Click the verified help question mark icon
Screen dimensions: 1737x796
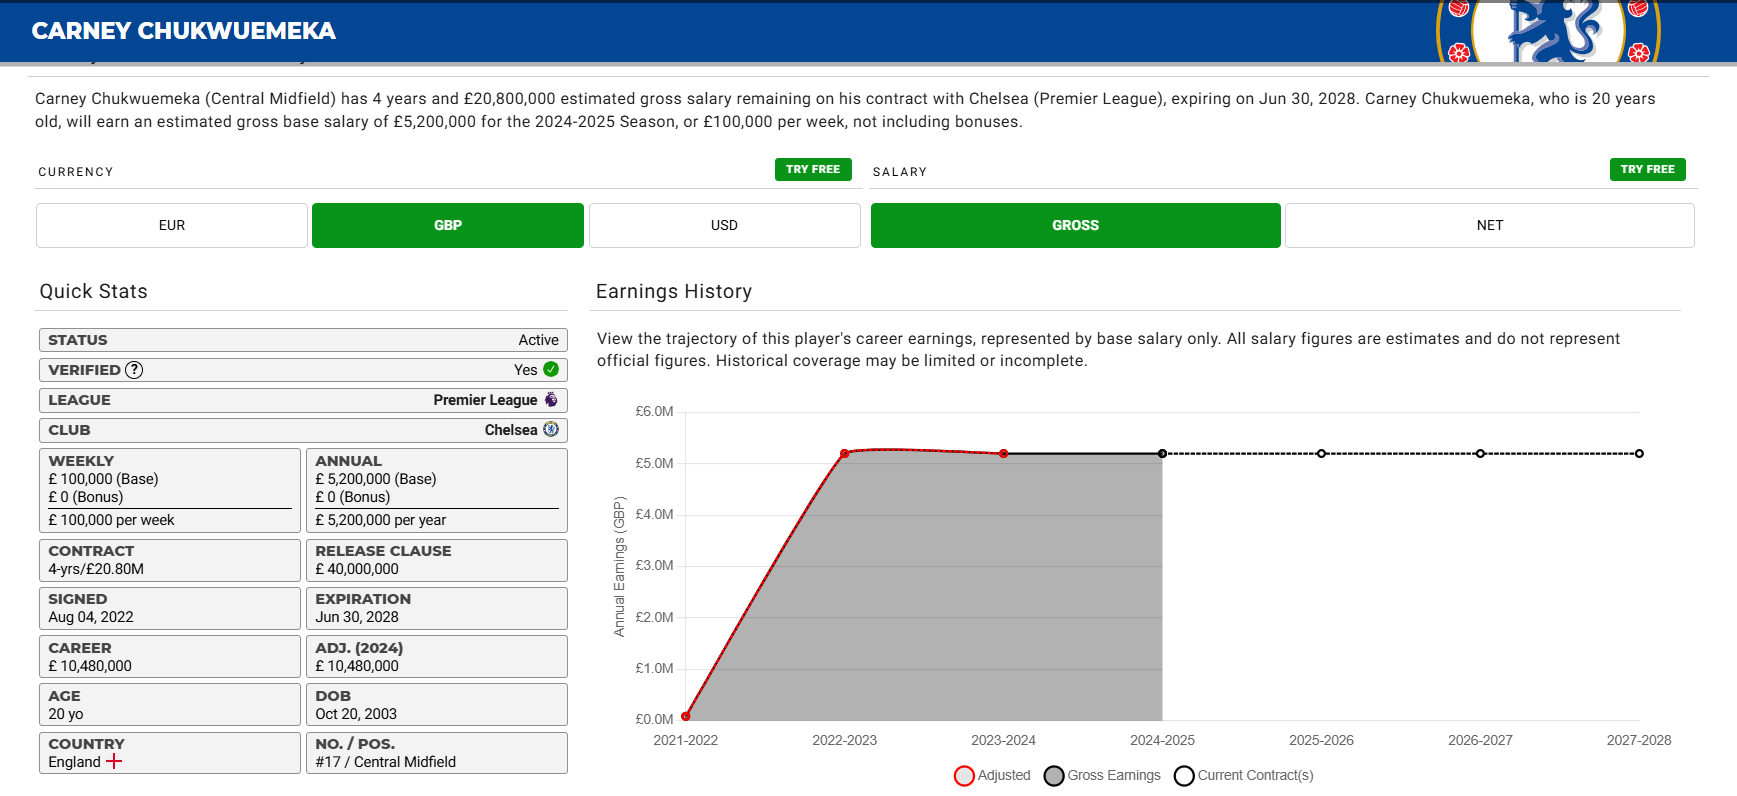pos(134,370)
